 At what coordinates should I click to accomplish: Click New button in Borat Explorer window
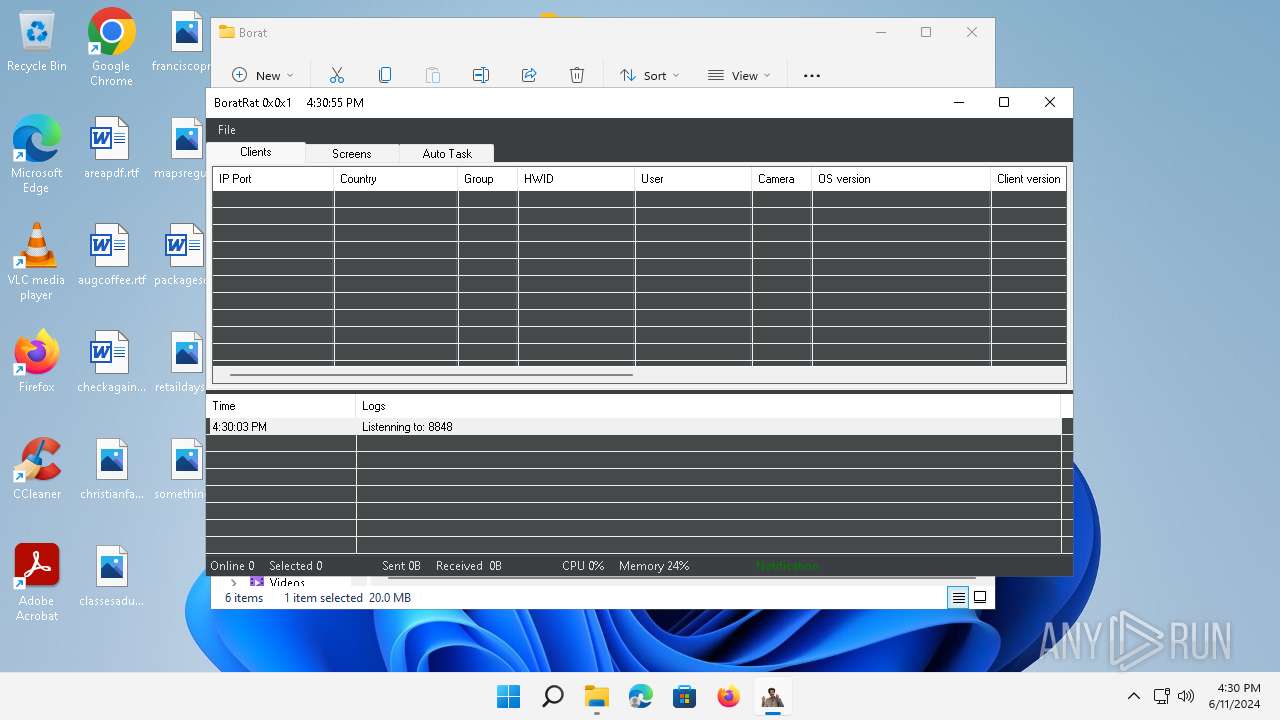pos(263,75)
